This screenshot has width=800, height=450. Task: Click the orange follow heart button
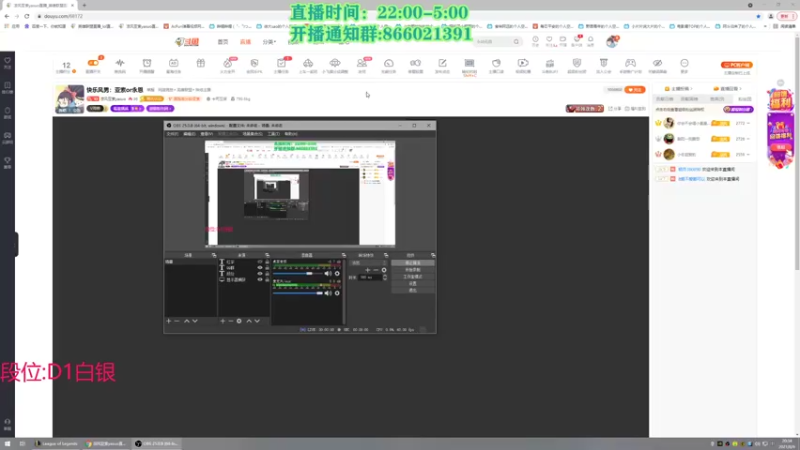point(635,90)
